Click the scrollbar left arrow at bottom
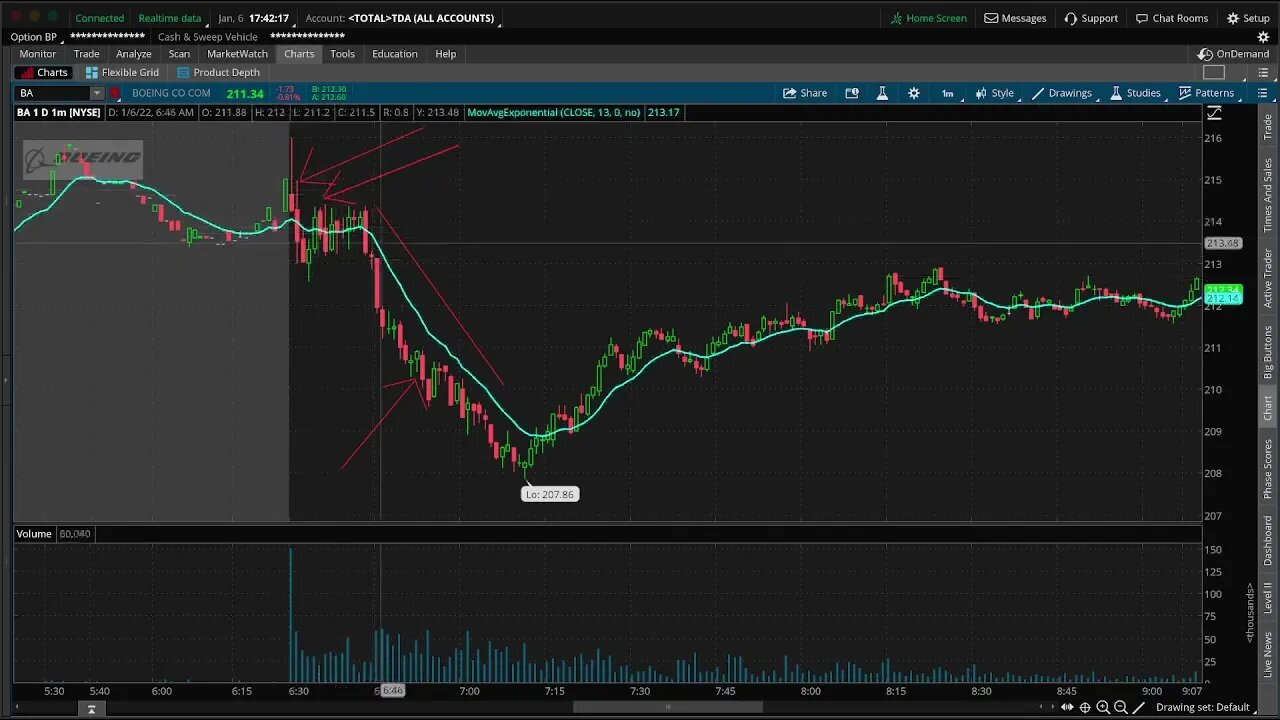 click(x=16, y=708)
